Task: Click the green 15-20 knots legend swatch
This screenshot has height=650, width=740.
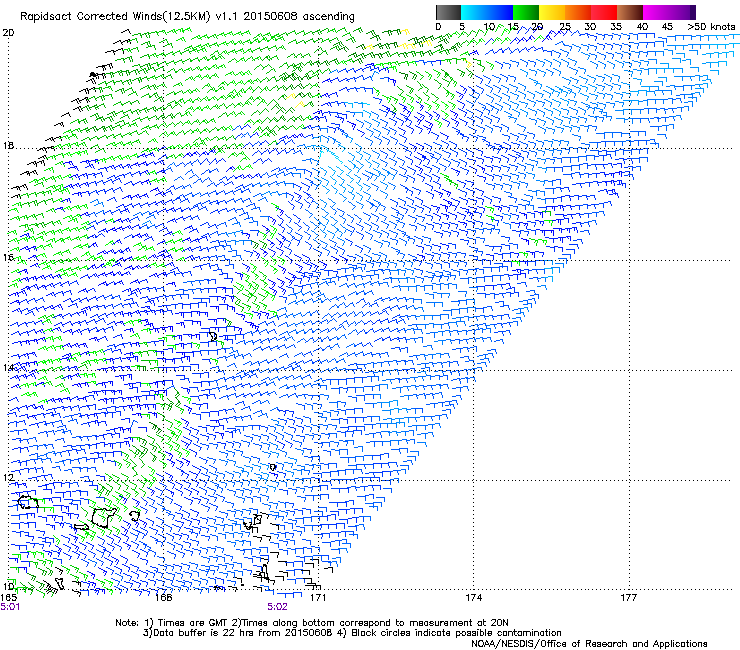Action: [526, 12]
